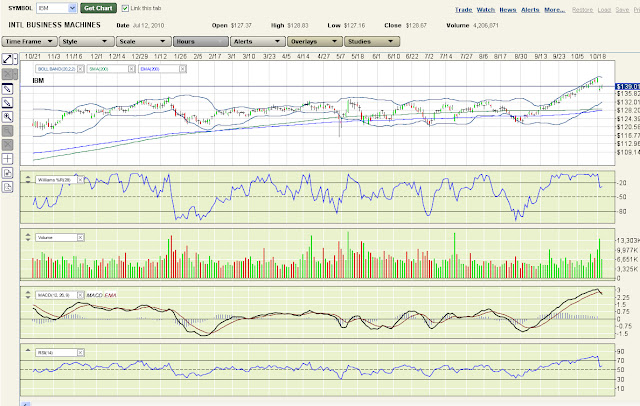This screenshot has height=406, width=640.
Task: Click inside the SYMBOL input field
Action: point(52,8)
